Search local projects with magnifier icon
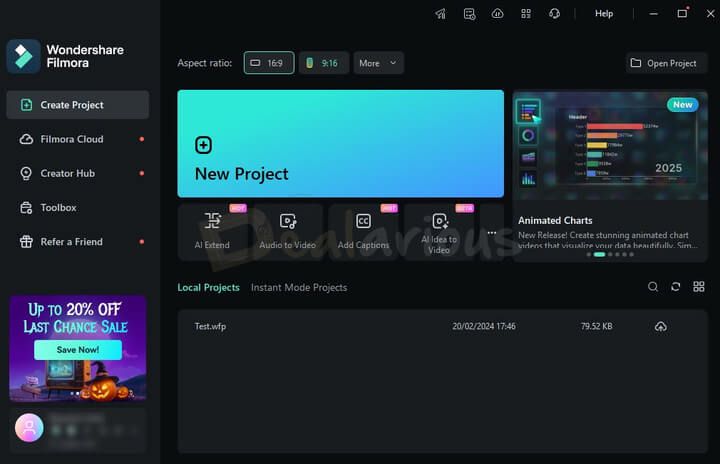720x464 pixels. click(653, 287)
